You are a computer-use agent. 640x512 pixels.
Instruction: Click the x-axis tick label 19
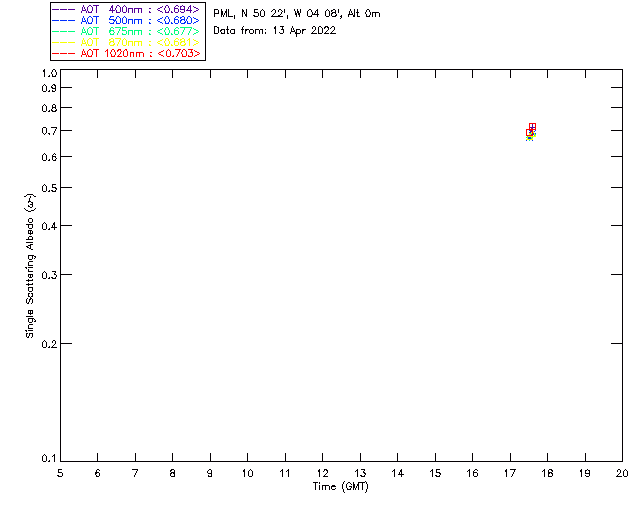tap(585, 473)
